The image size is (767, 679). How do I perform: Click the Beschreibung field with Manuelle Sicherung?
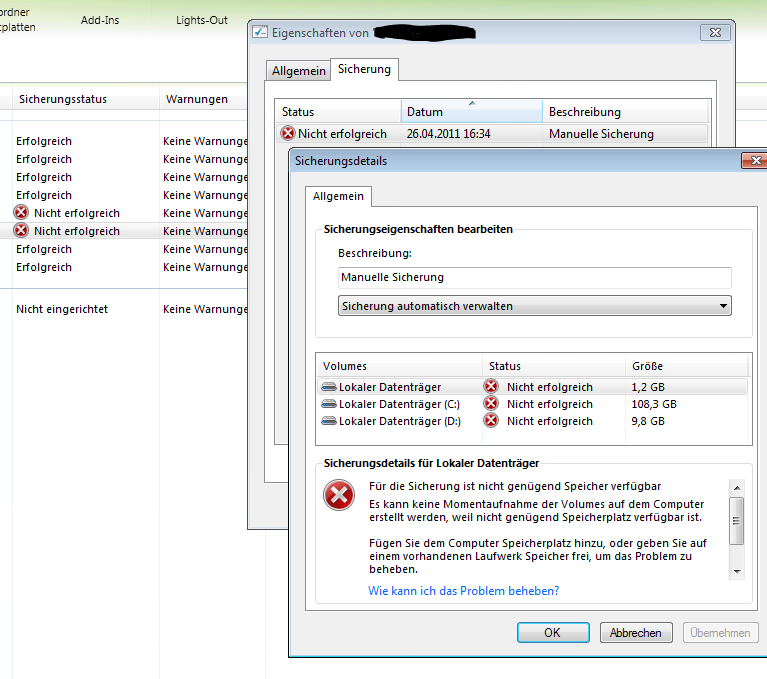[535, 277]
